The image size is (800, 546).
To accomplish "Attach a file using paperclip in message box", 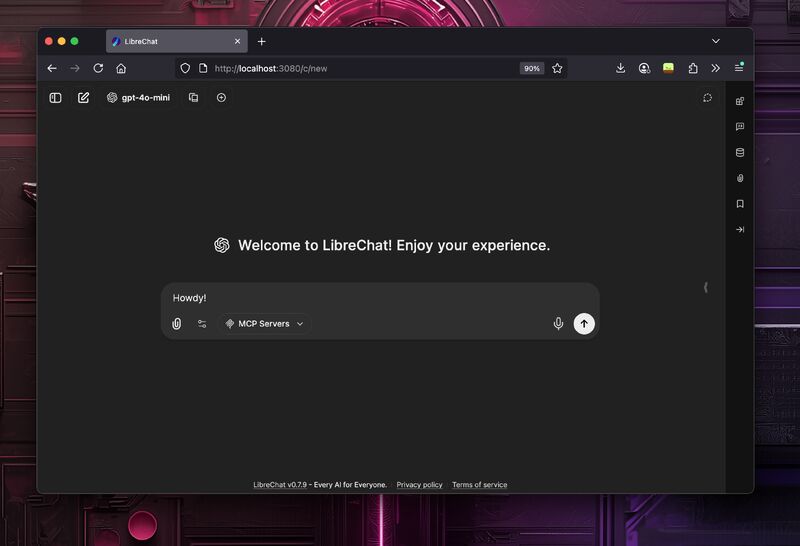I will tap(177, 324).
